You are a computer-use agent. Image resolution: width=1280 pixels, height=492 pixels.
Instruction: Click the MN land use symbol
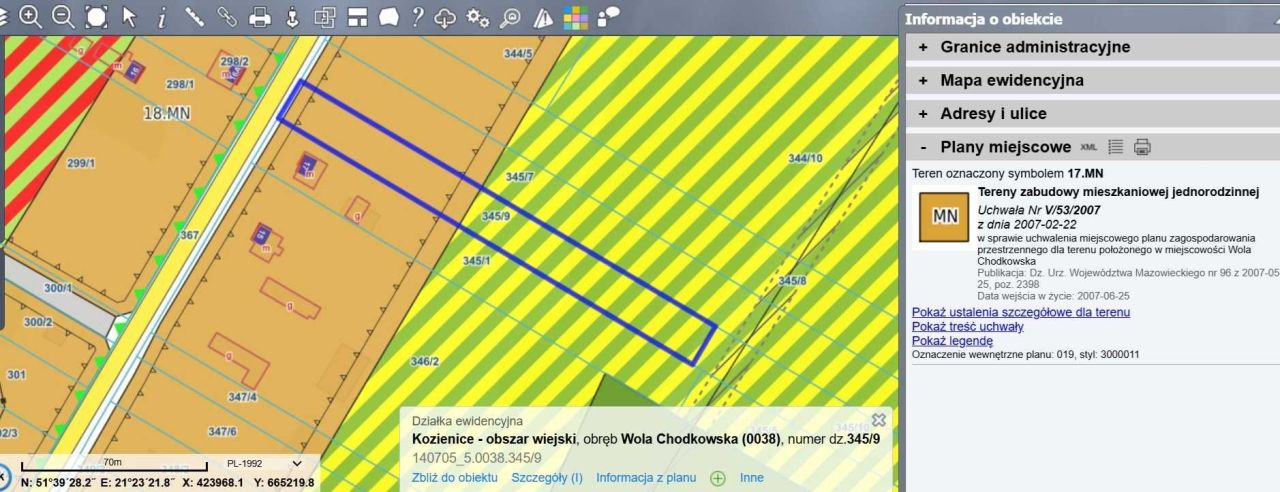(944, 216)
